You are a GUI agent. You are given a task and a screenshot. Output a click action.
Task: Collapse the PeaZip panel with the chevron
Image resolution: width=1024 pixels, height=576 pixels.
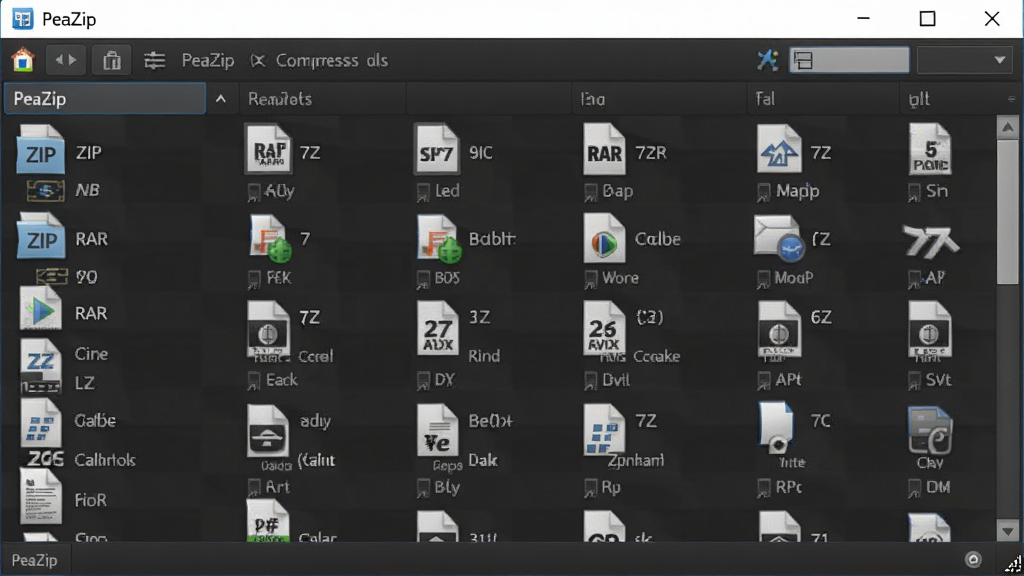point(221,99)
